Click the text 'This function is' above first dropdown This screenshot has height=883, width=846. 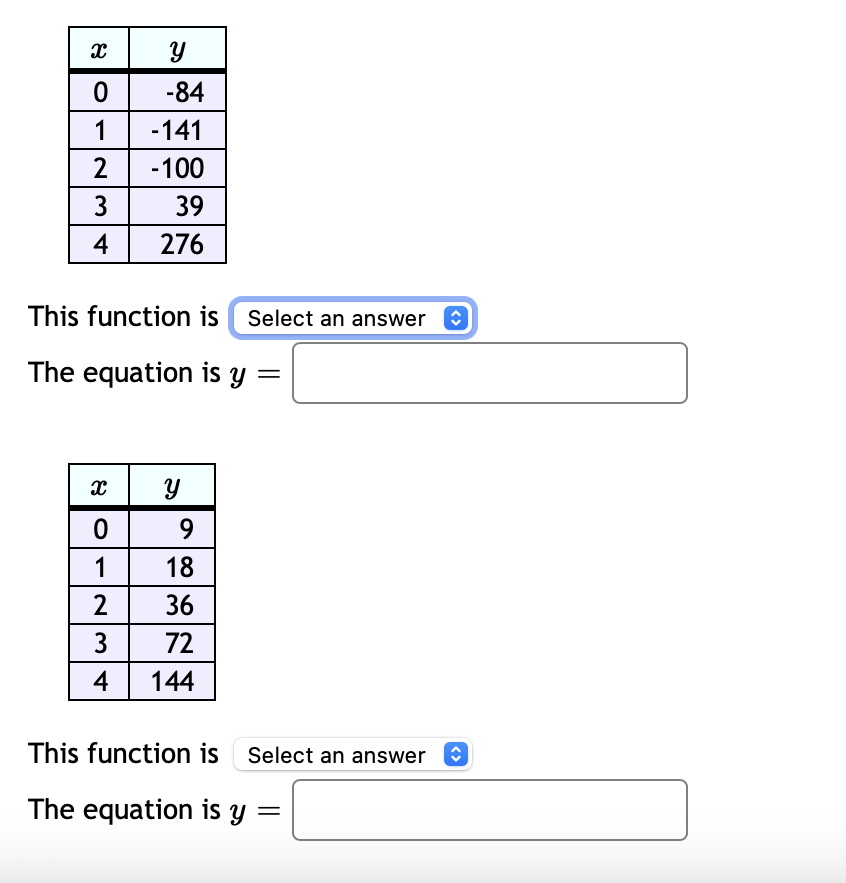123,317
